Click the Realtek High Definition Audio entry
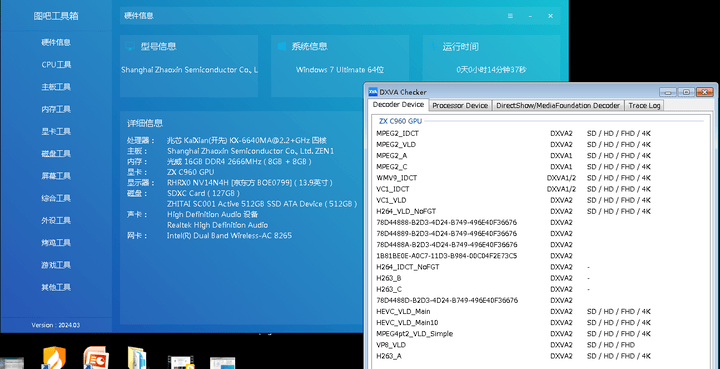Screen dimensions: 720x369 pos(217,225)
